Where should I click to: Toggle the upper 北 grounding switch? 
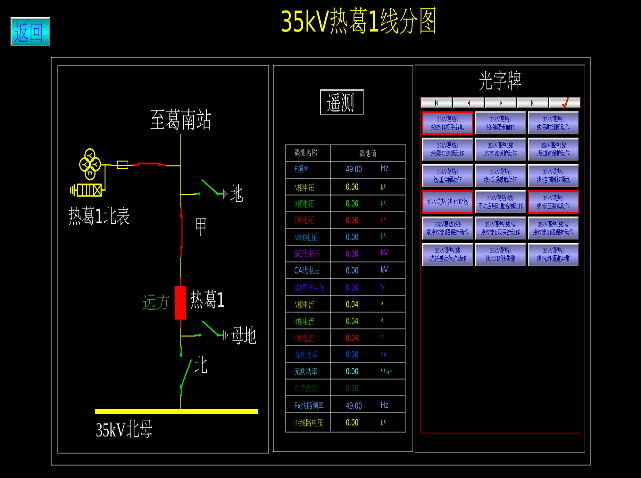click(213, 188)
